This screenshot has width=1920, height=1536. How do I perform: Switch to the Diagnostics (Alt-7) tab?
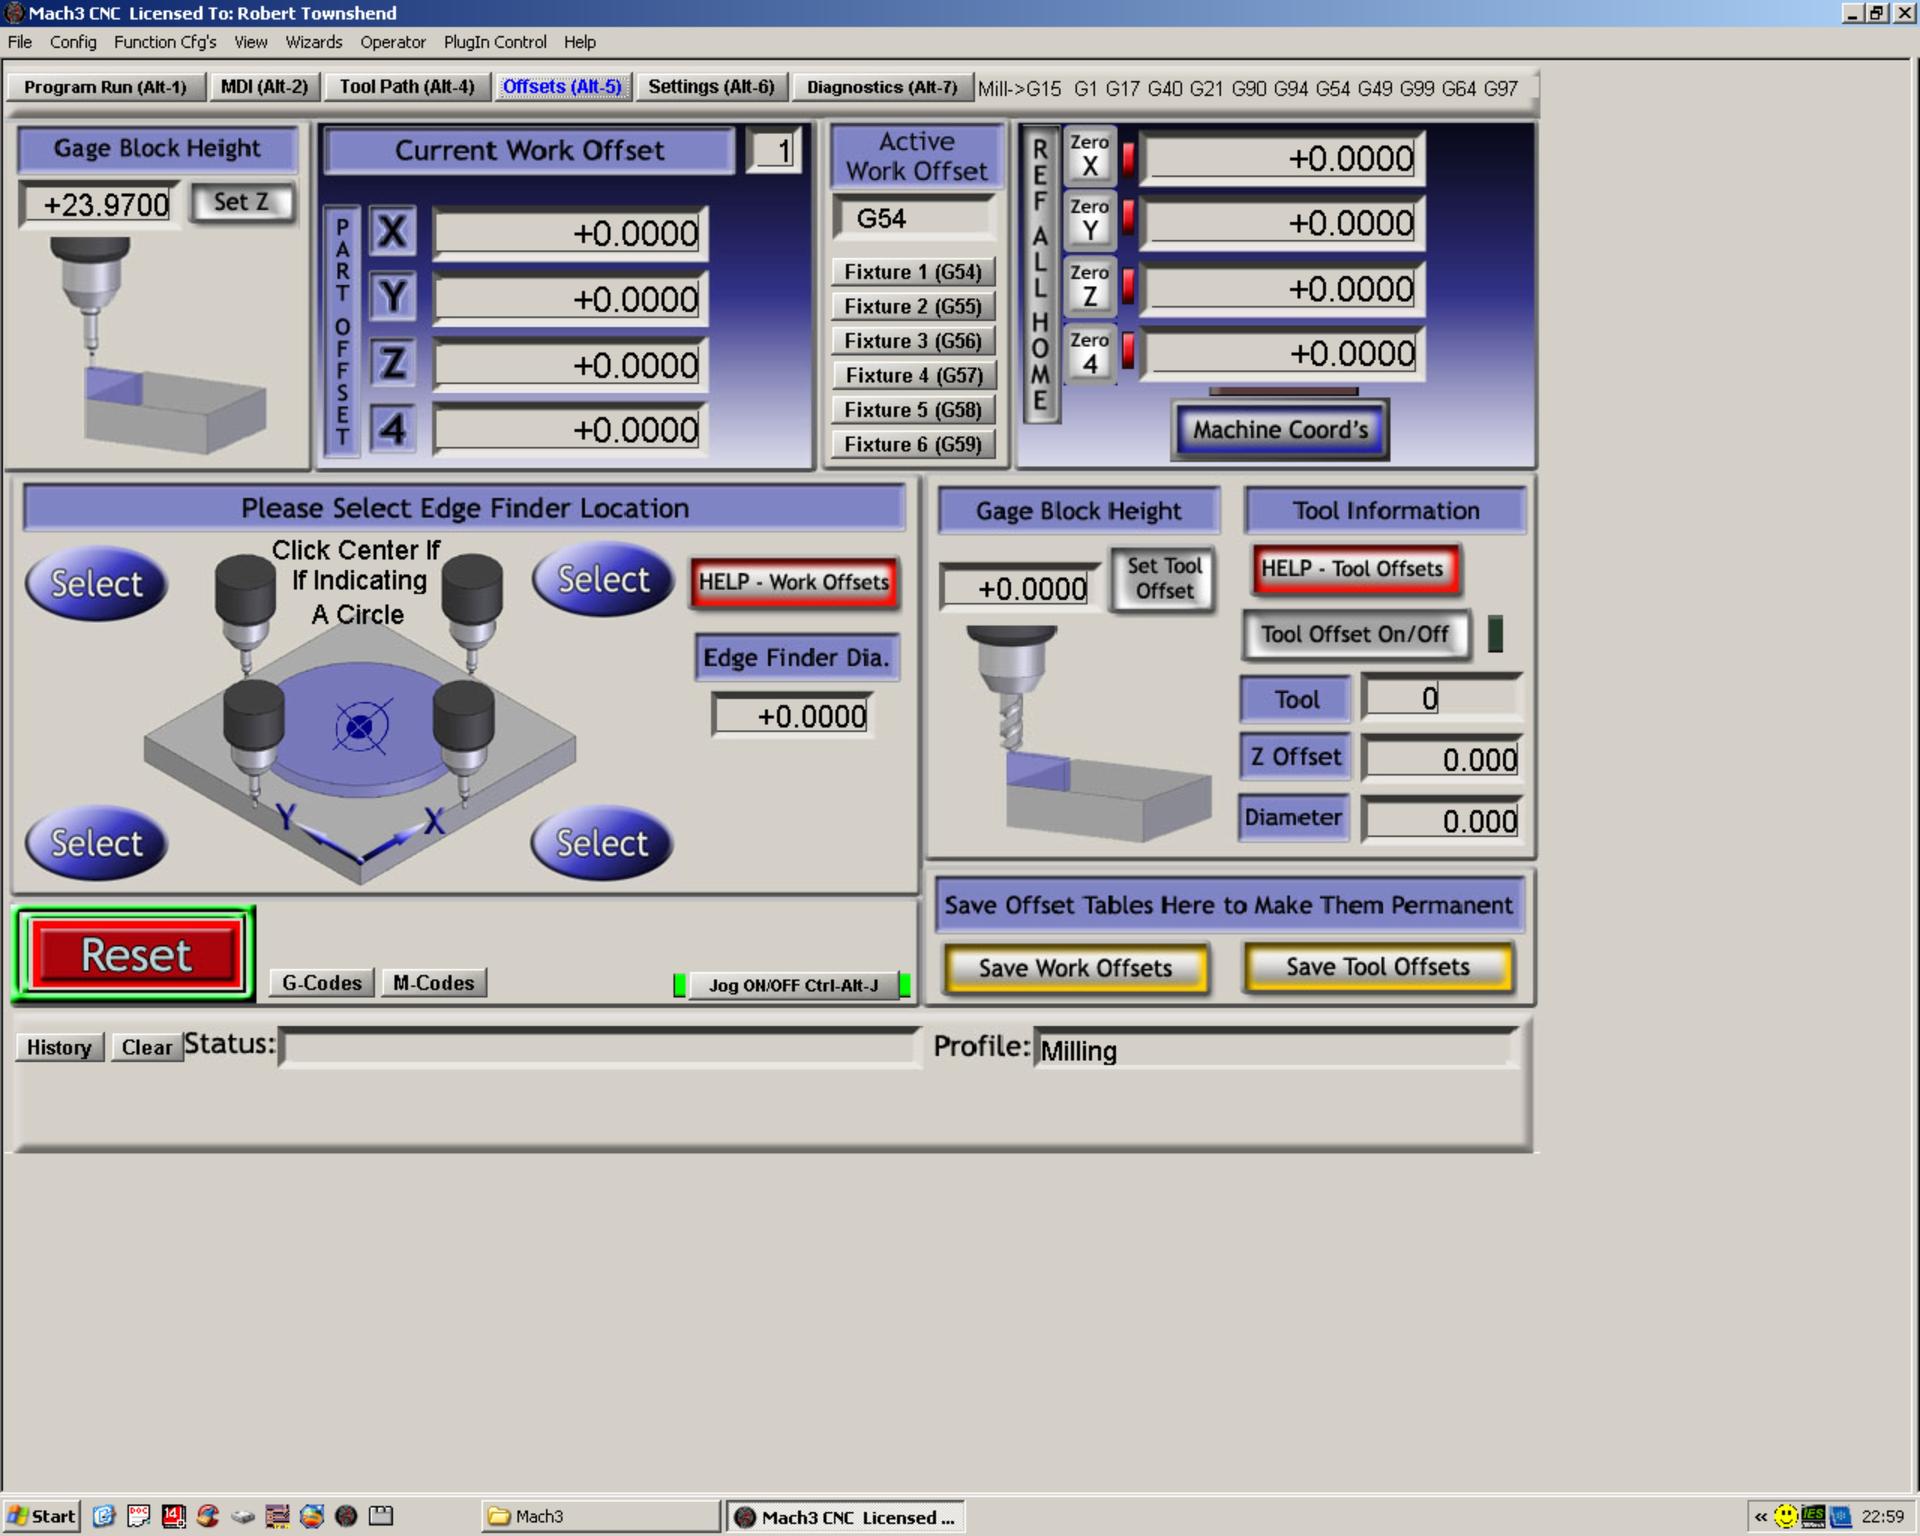pyautogui.click(x=881, y=87)
